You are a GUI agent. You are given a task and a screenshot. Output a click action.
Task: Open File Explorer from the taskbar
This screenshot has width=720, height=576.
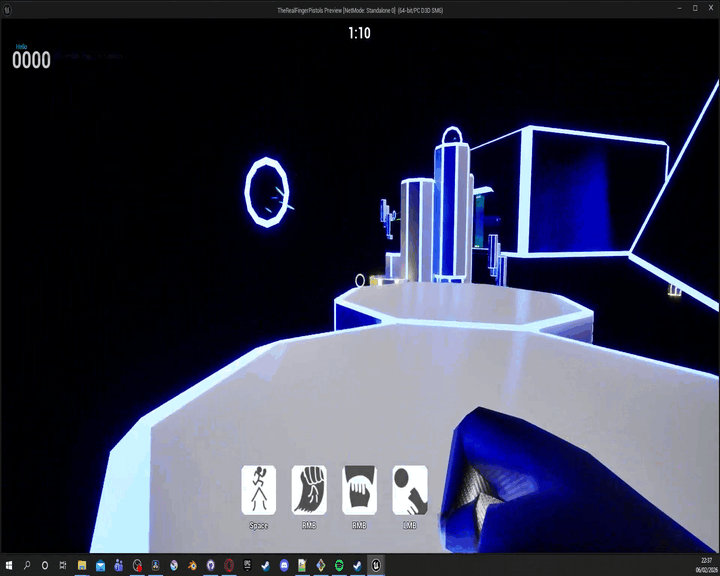82,566
